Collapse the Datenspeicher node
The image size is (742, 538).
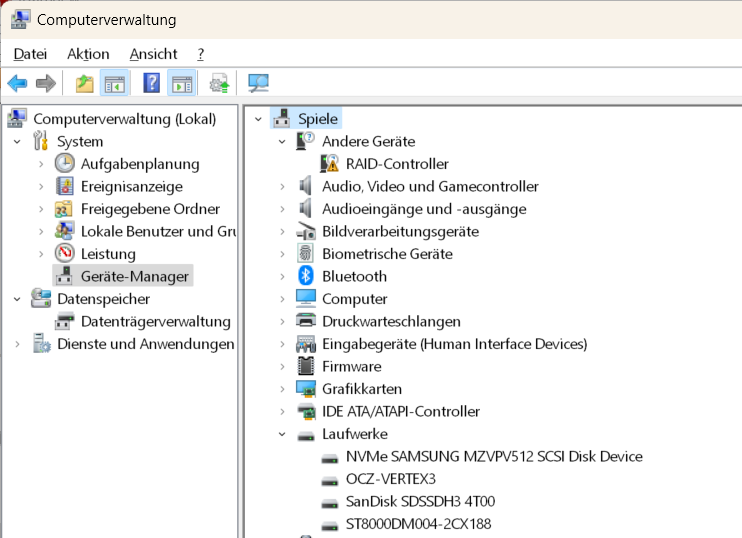pos(18,299)
